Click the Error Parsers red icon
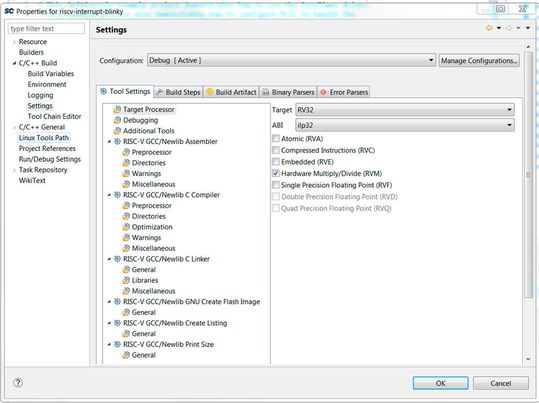The image size is (539, 403). pos(323,92)
